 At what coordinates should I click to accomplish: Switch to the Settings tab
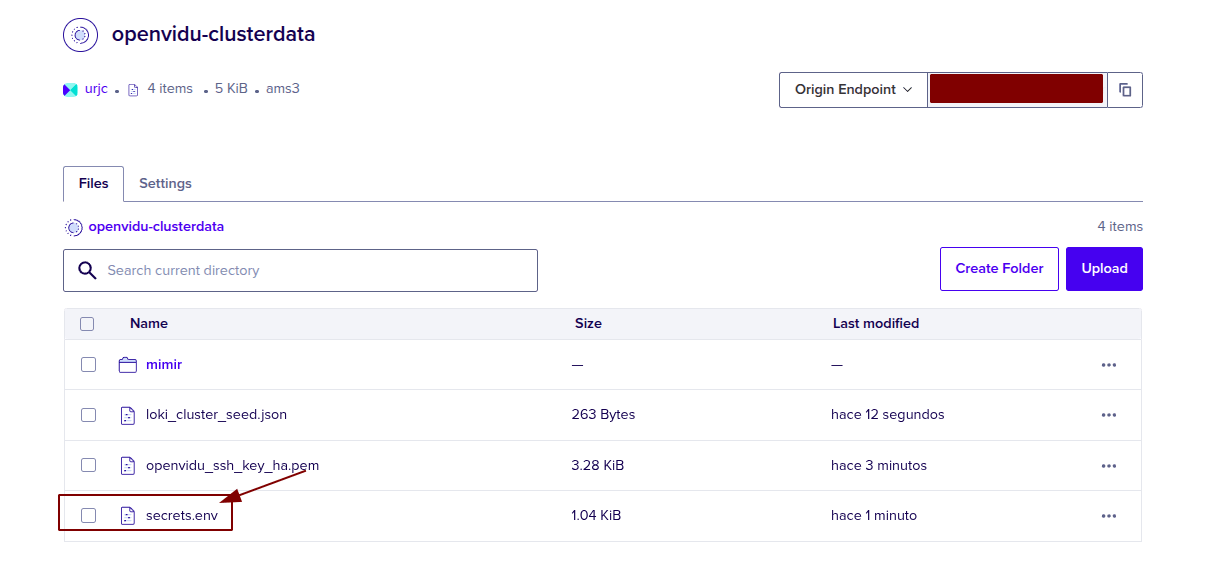(165, 184)
